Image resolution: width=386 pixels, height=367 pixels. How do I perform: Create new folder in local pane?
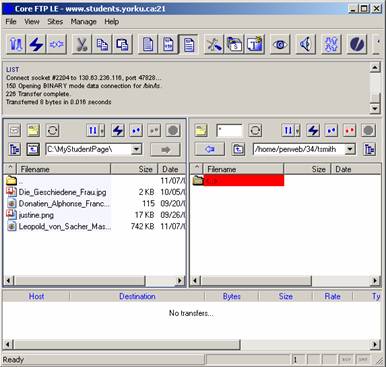pyautogui.click(x=33, y=130)
